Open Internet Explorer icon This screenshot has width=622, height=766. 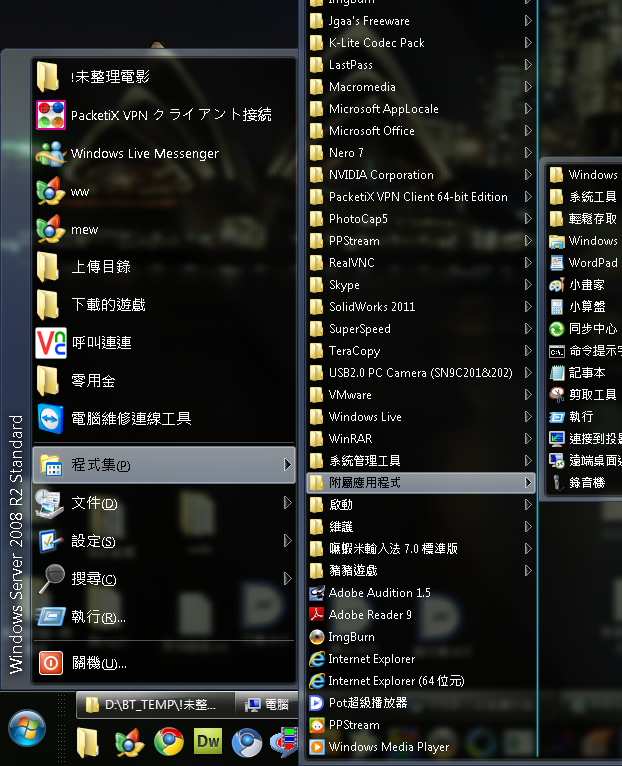click(x=317, y=659)
